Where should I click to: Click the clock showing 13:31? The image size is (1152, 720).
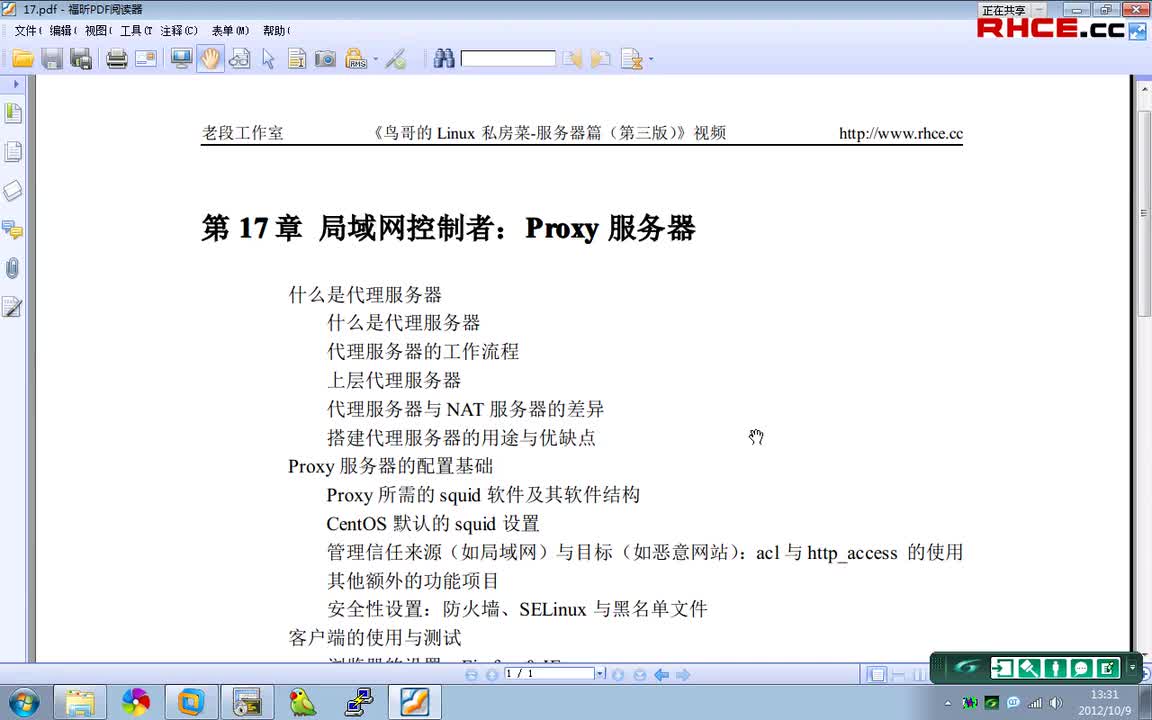pos(1104,694)
